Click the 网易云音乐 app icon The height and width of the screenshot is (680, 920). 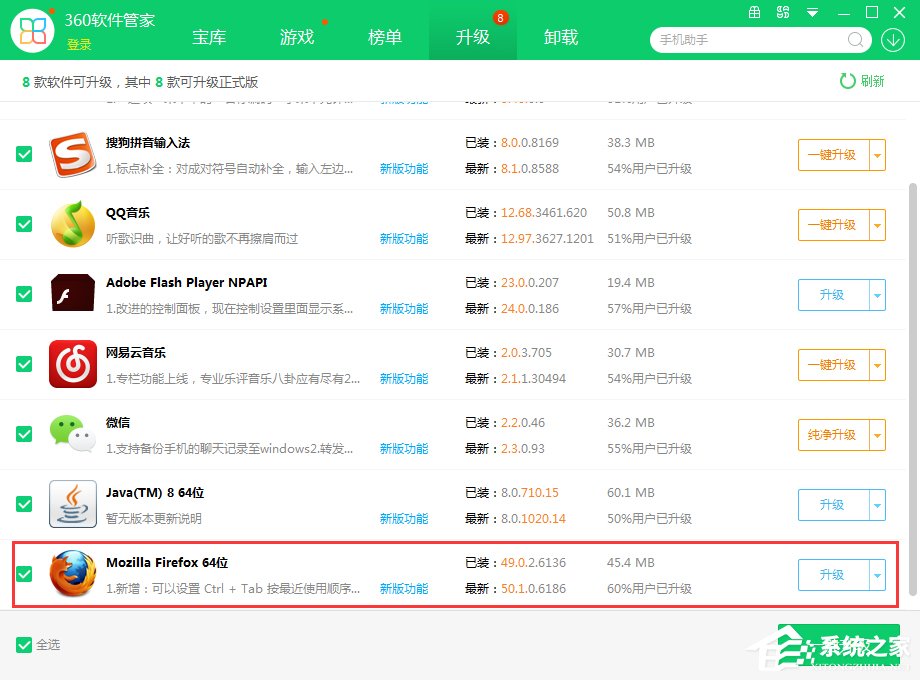(71, 364)
